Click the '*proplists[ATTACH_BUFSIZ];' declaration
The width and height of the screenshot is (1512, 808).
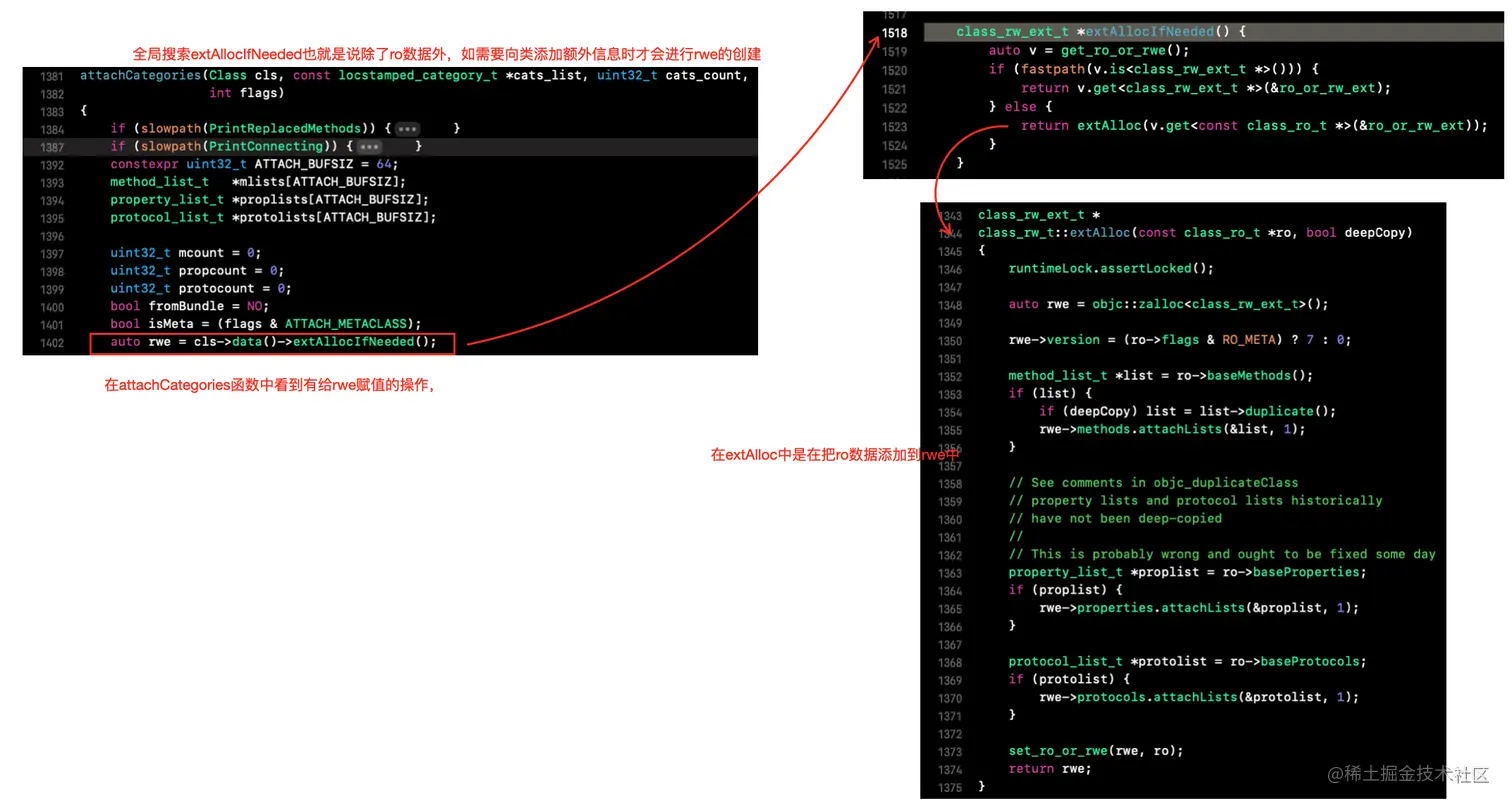330,200
